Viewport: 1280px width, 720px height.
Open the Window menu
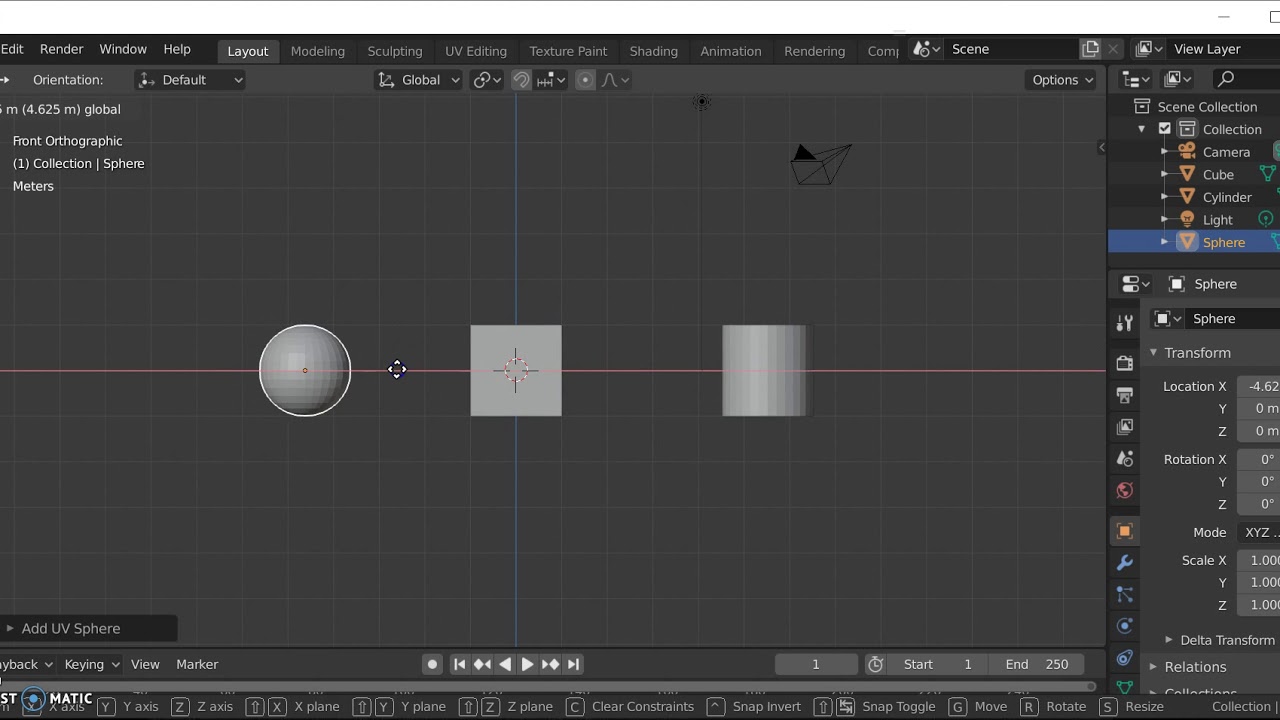pyautogui.click(x=123, y=49)
